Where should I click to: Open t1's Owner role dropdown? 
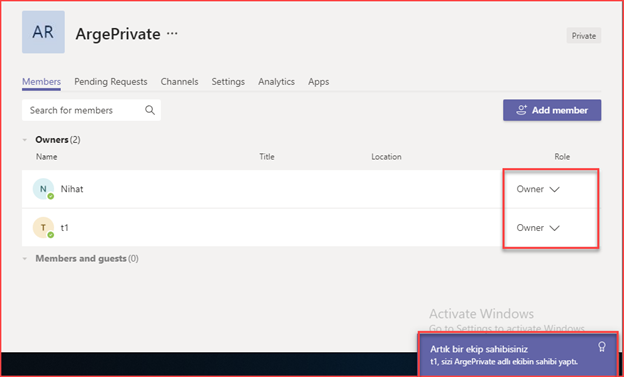click(538, 228)
